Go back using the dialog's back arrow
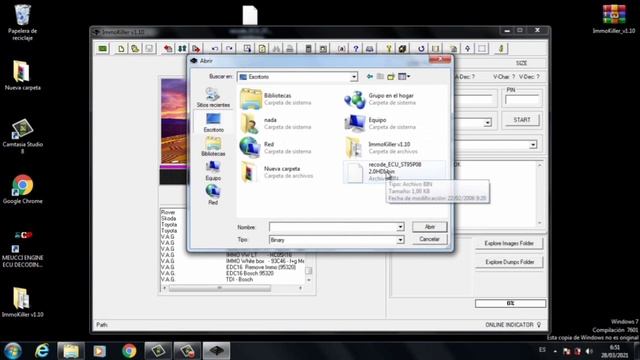The image size is (640, 360). pos(370,76)
